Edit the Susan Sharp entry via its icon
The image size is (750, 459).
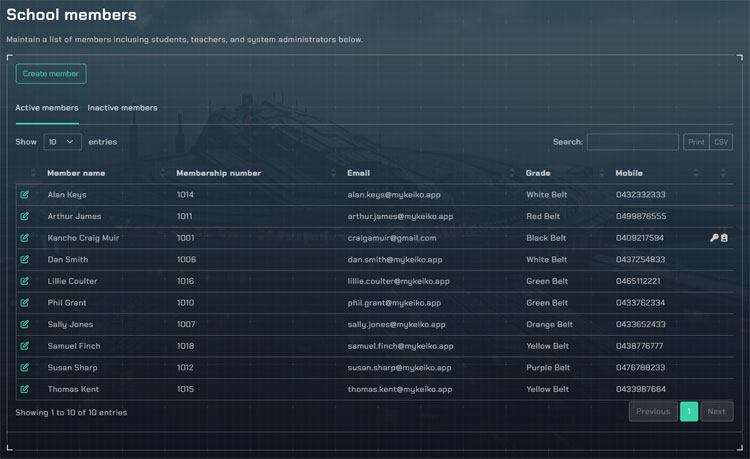(x=25, y=368)
